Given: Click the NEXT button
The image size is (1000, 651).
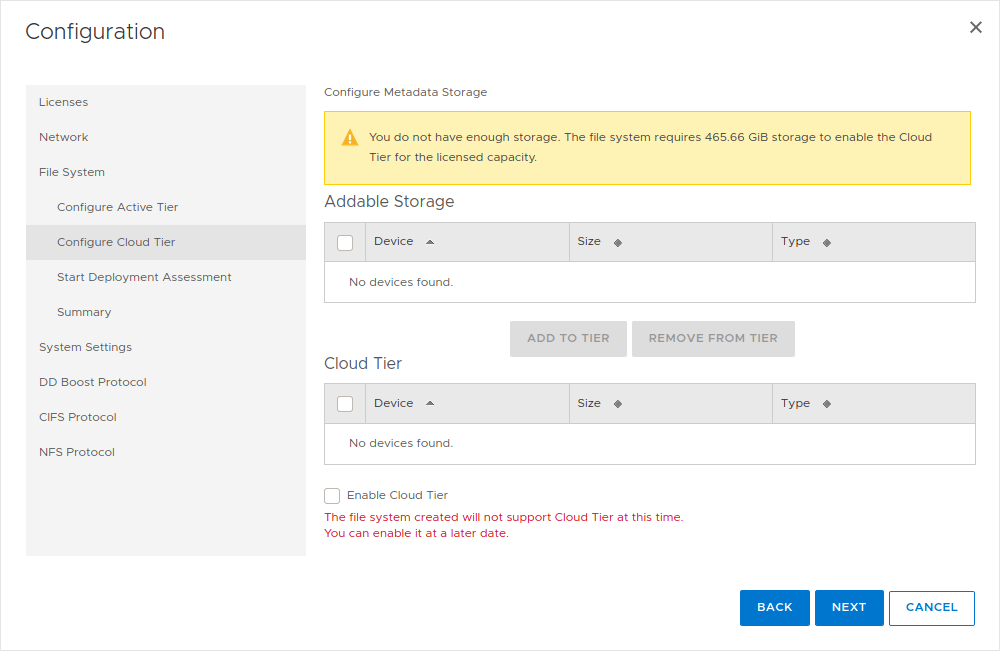Looking at the screenshot, I should pos(849,608).
